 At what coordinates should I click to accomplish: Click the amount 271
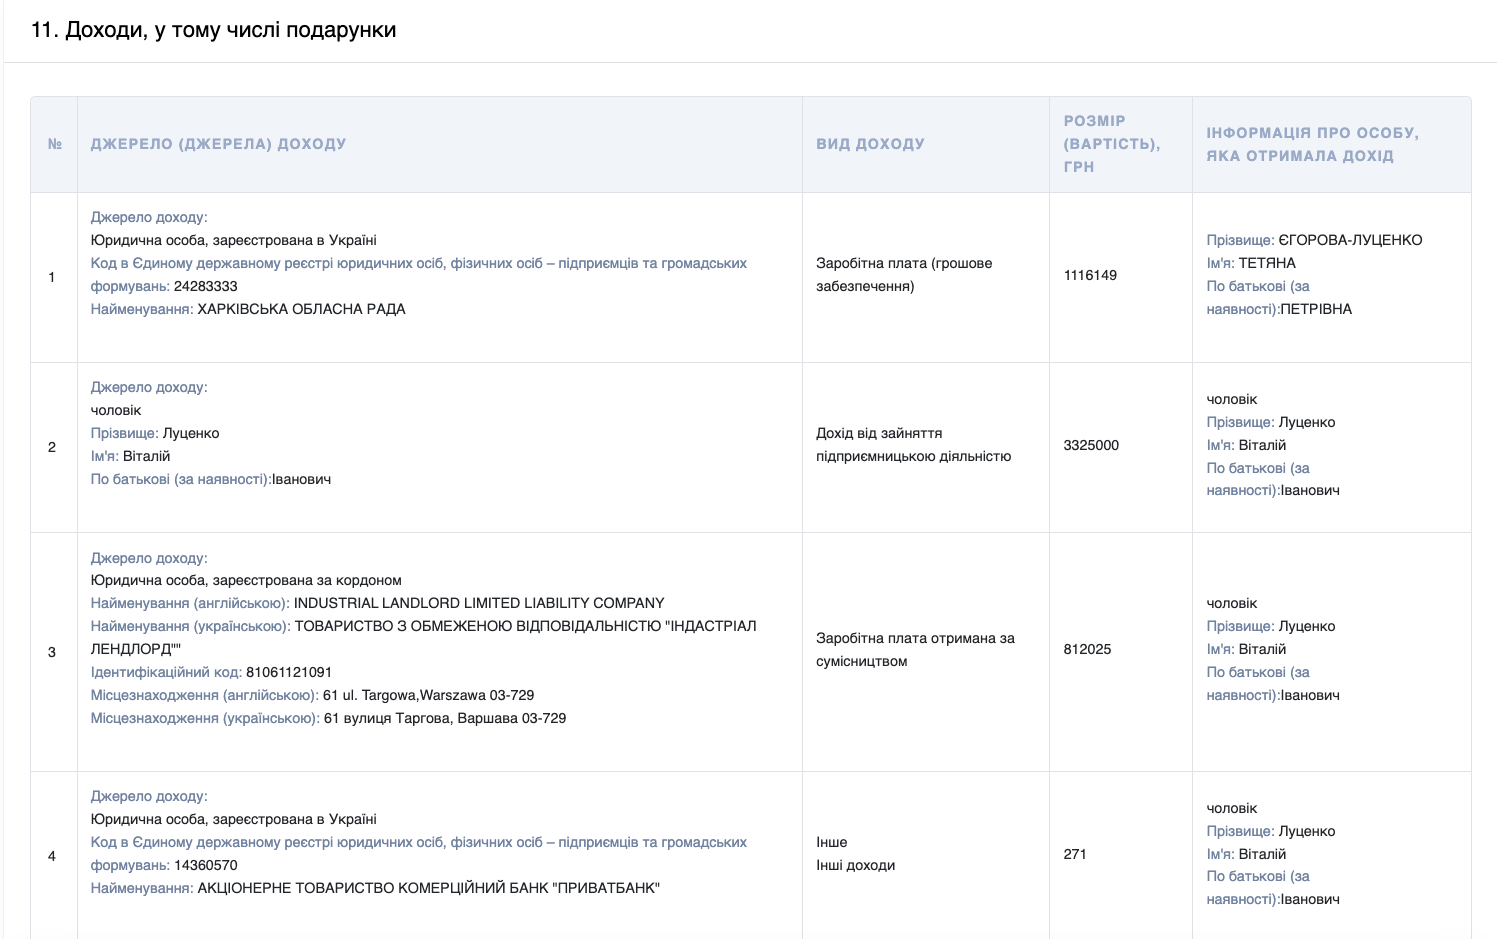1075,854
